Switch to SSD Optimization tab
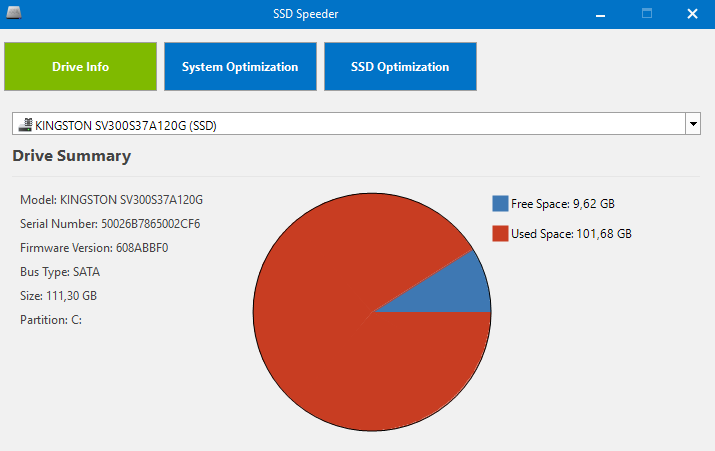Viewport: 715px width, 451px height. (400, 67)
